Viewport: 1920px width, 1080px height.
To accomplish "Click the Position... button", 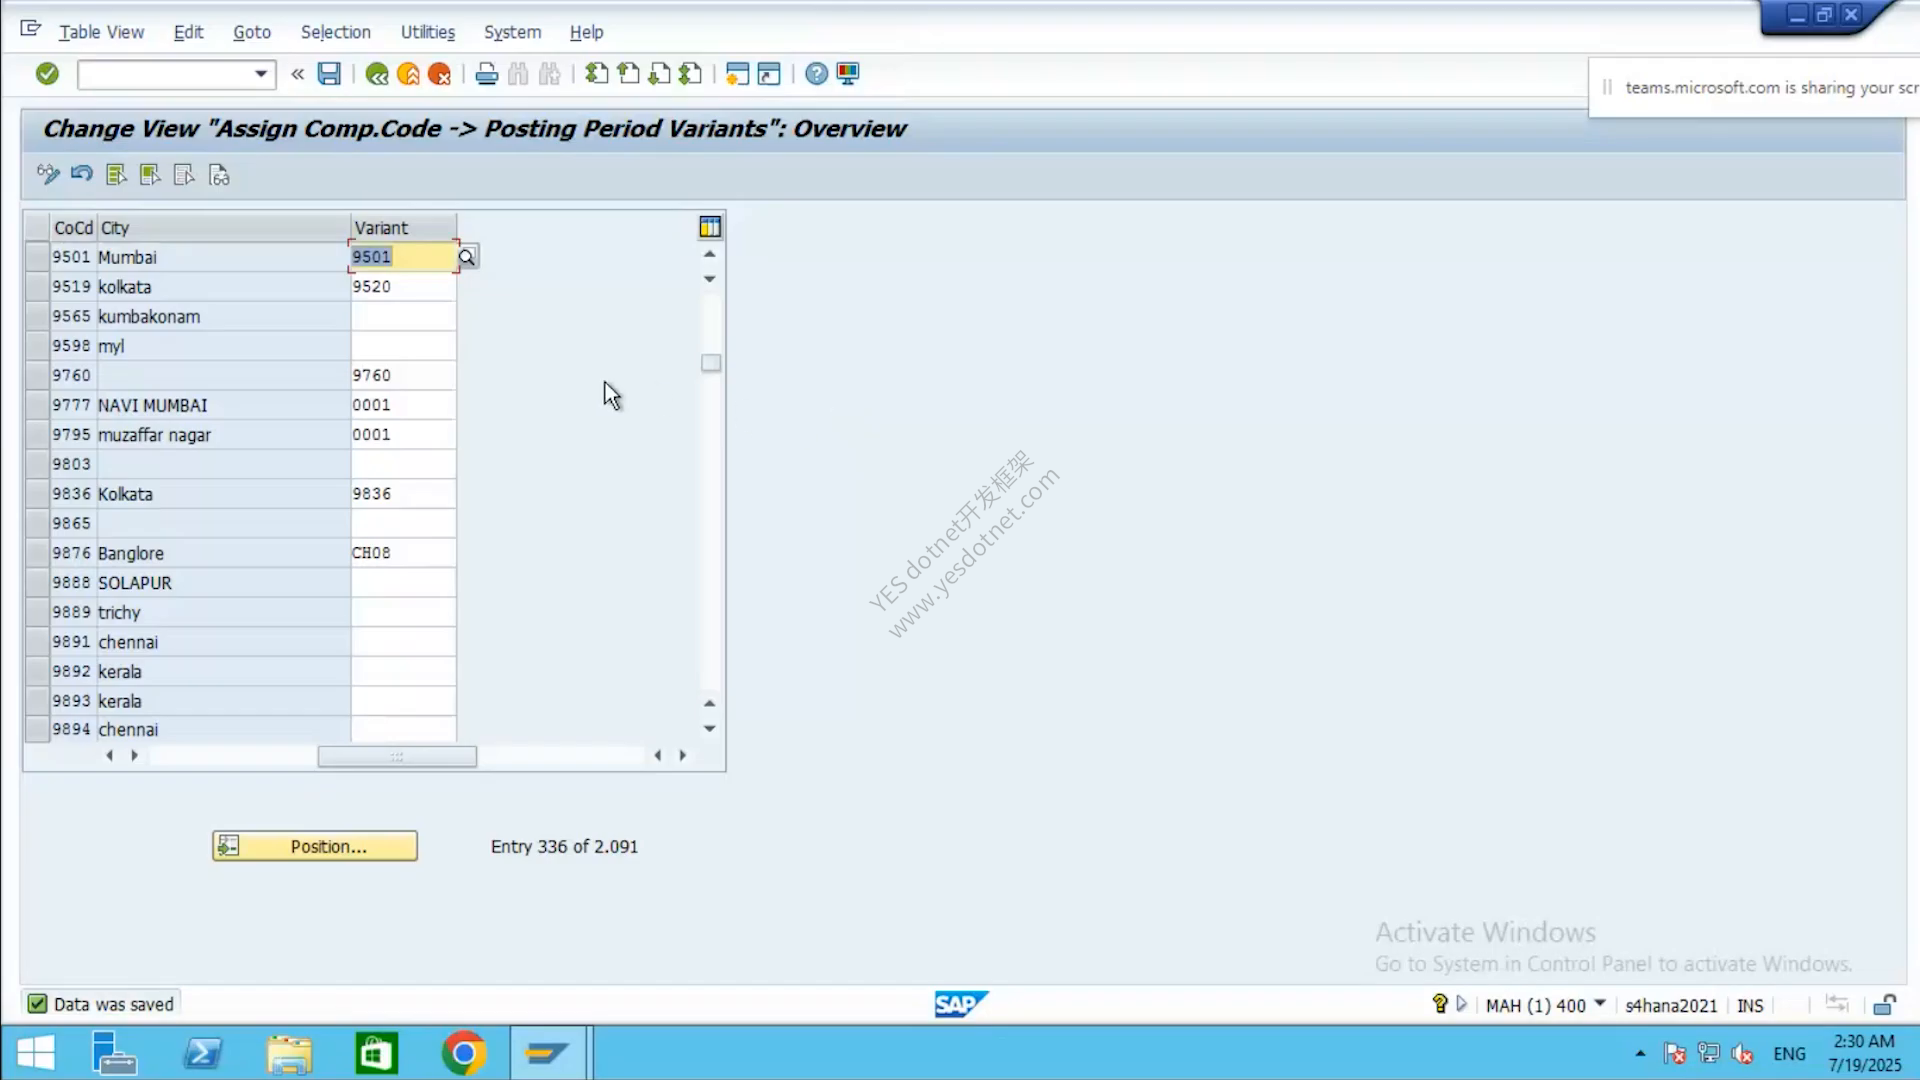I will click(315, 846).
